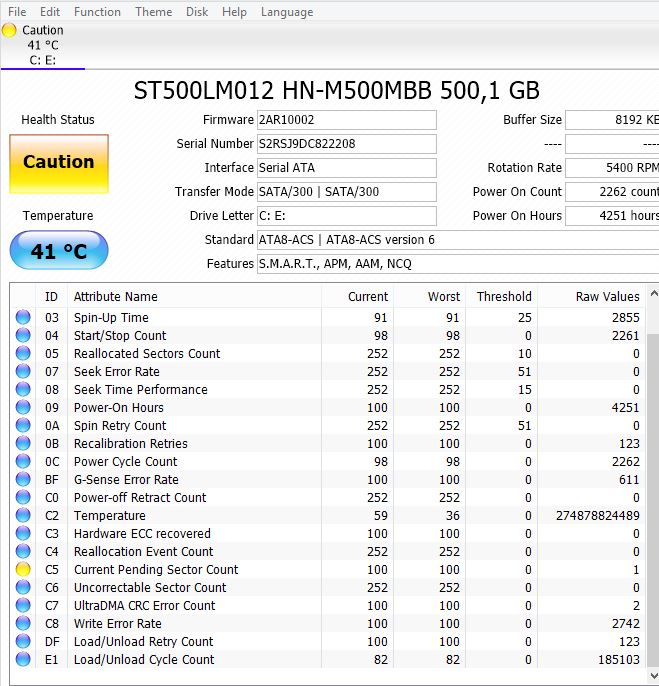Select the Current Pending Sector Count attribute name
The image size is (659, 686).
(x=156, y=570)
